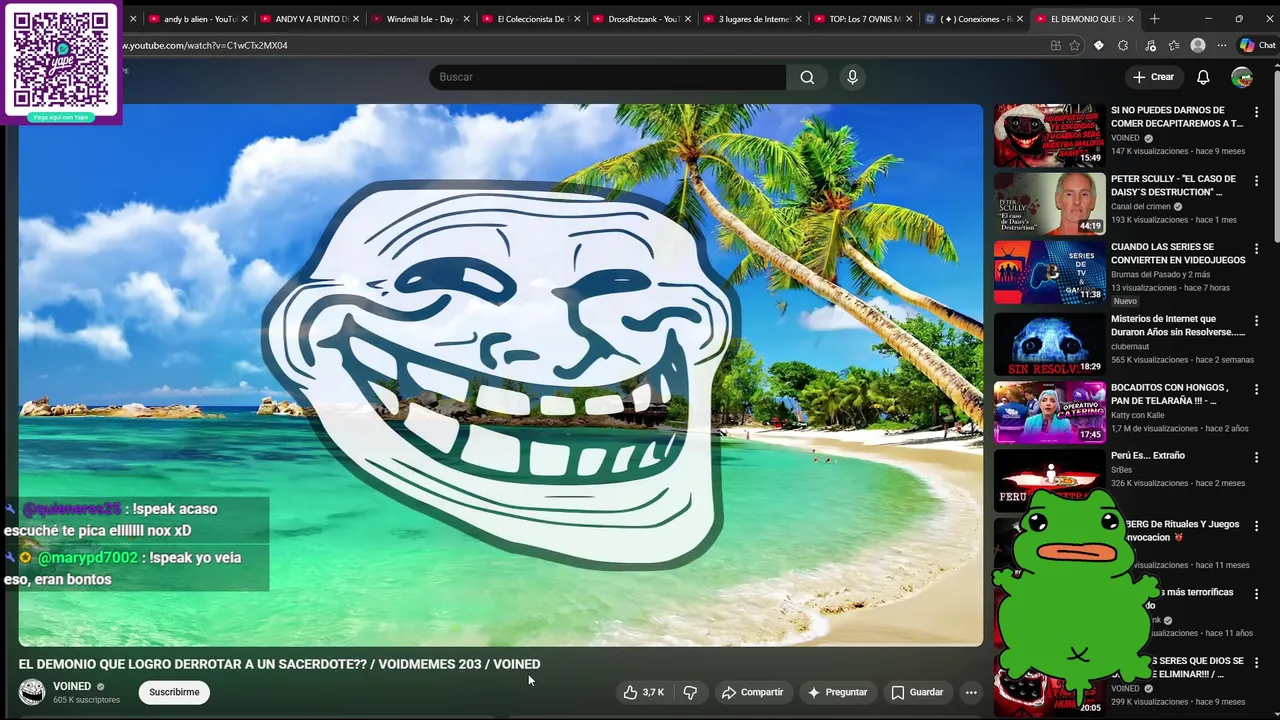1280x720 pixels.
Task: Open options menu for 'SERES QUE DIOS' video
Action: [1257, 662]
